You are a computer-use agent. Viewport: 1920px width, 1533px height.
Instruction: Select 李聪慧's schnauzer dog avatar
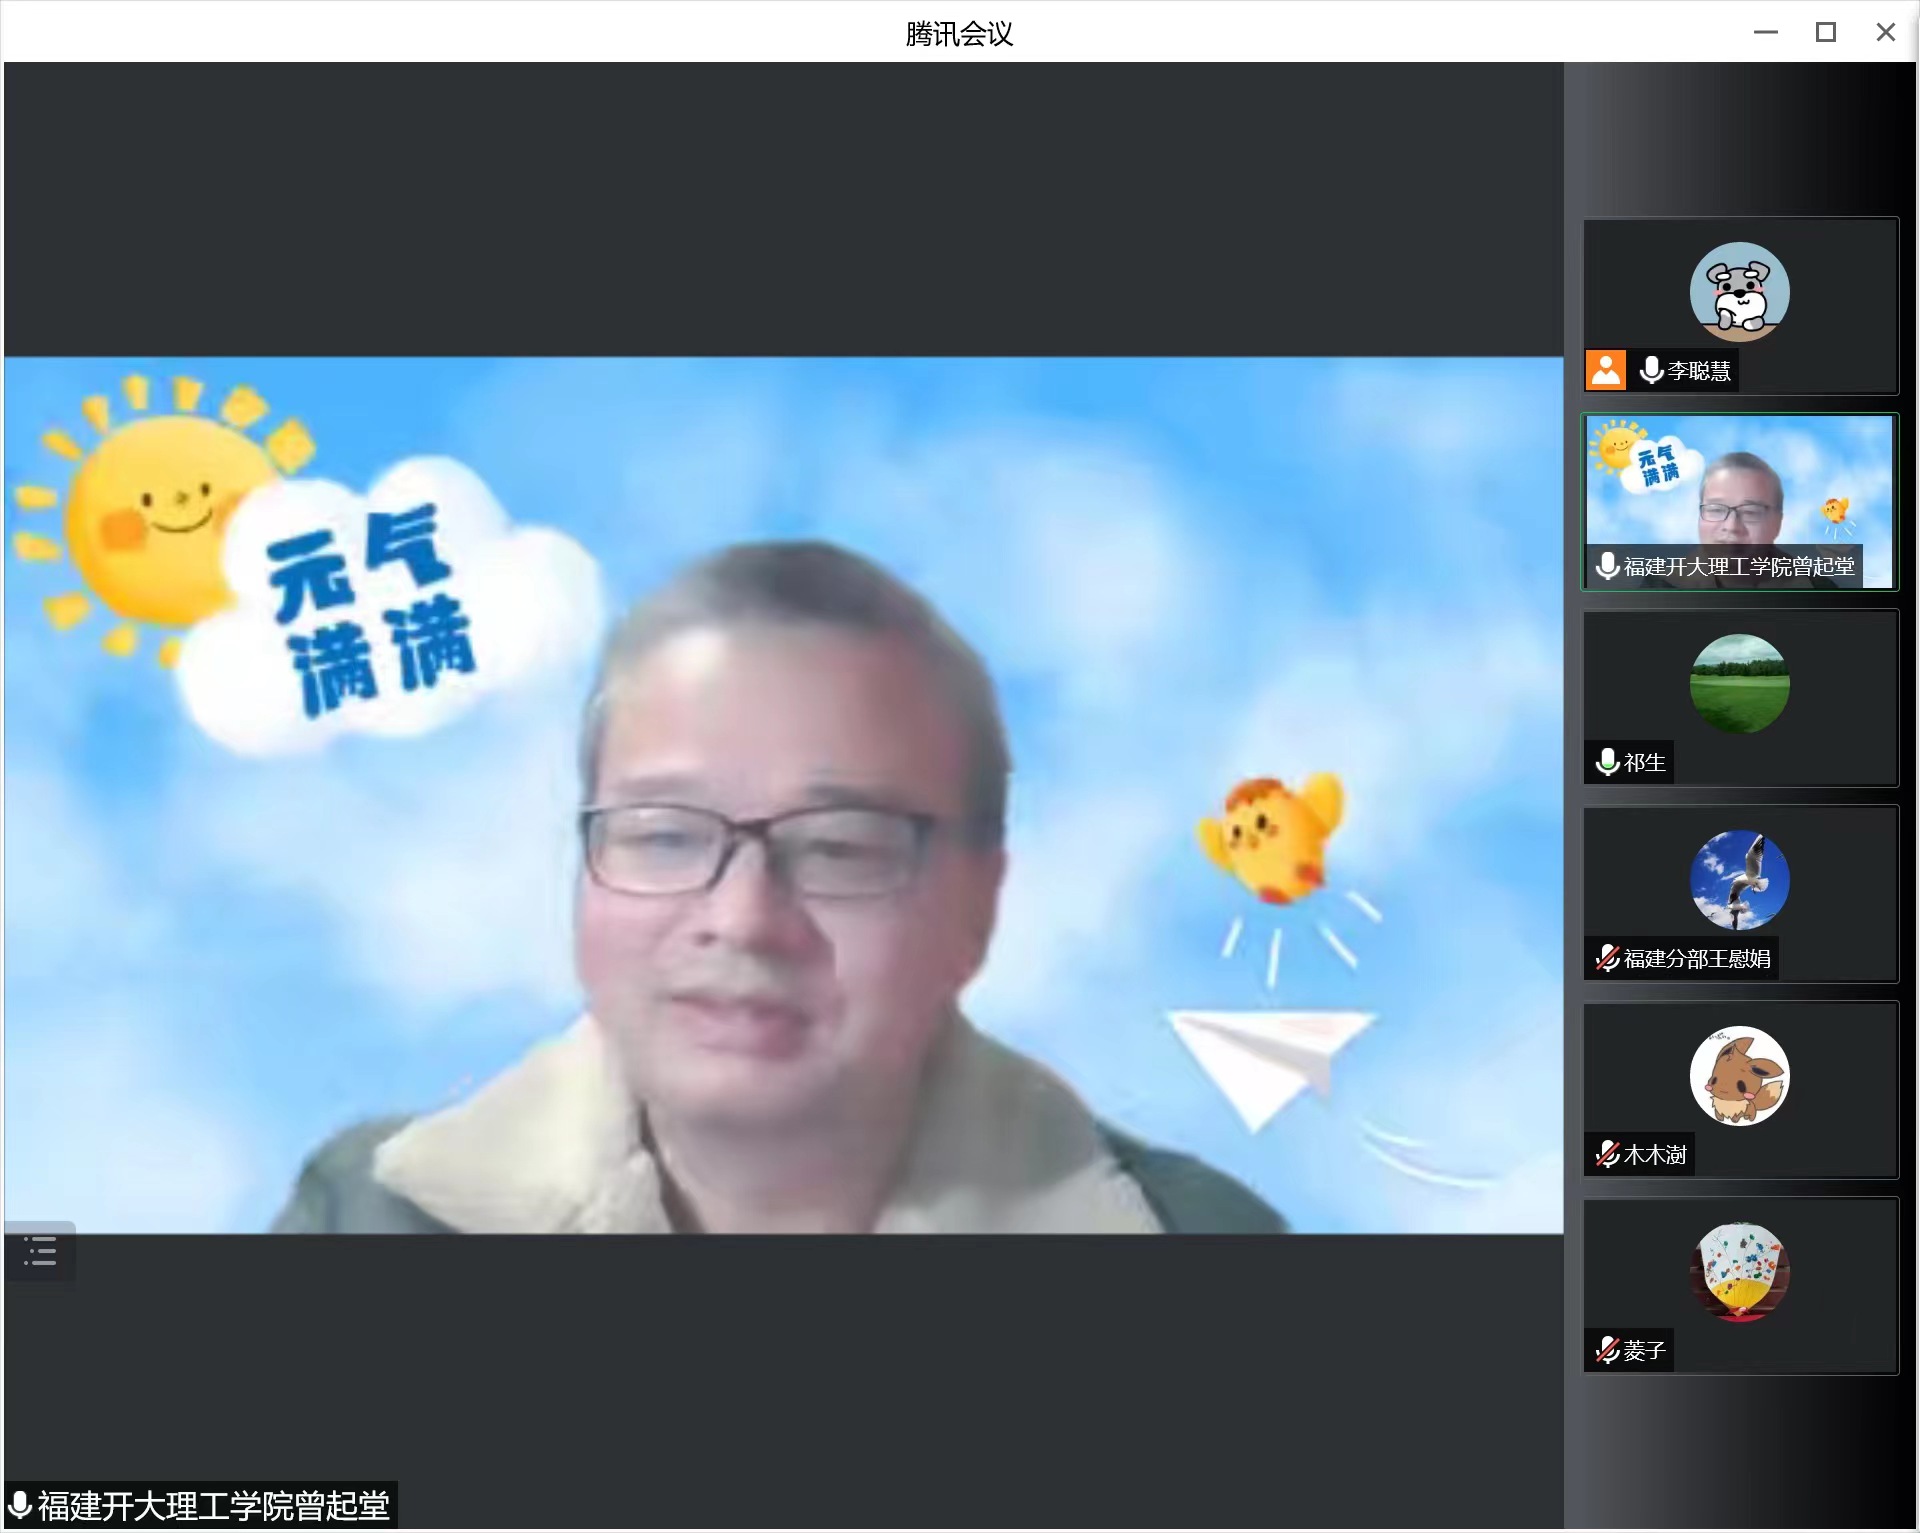pyautogui.click(x=1739, y=292)
